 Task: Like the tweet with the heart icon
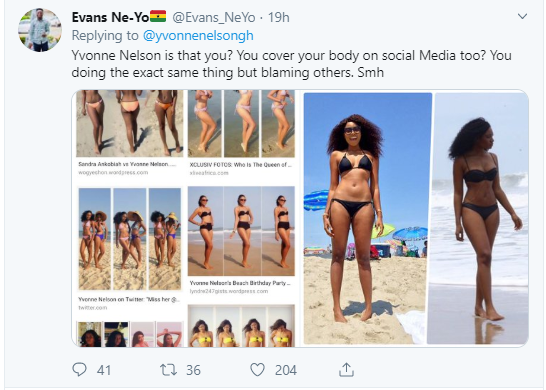point(258,370)
